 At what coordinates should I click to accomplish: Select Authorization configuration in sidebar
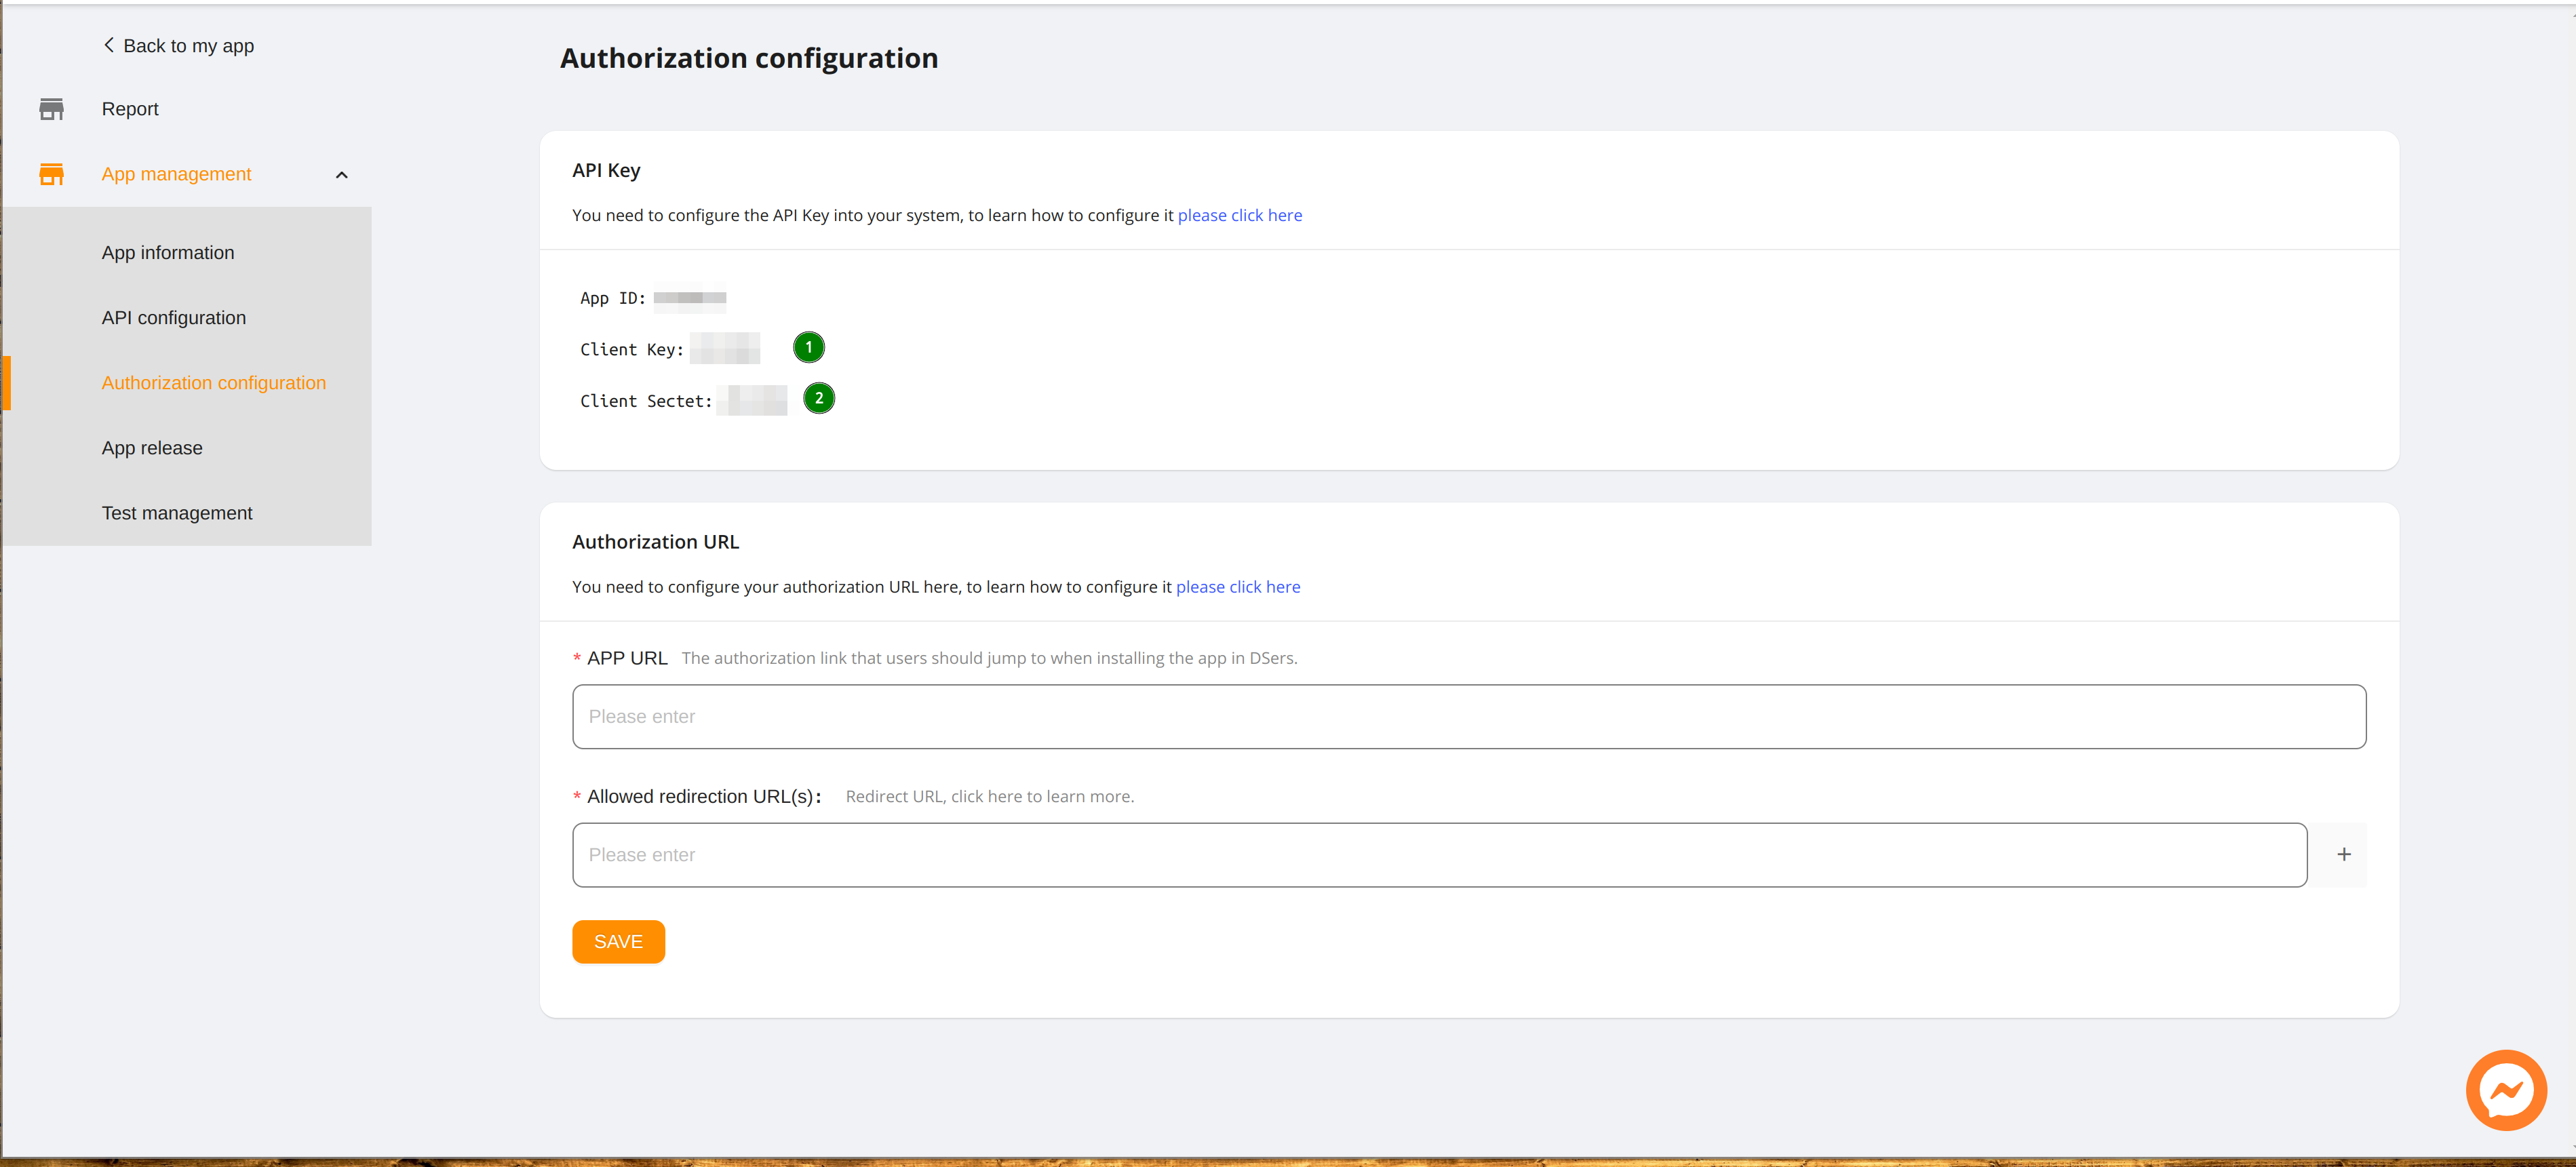pyautogui.click(x=213, y=382)
